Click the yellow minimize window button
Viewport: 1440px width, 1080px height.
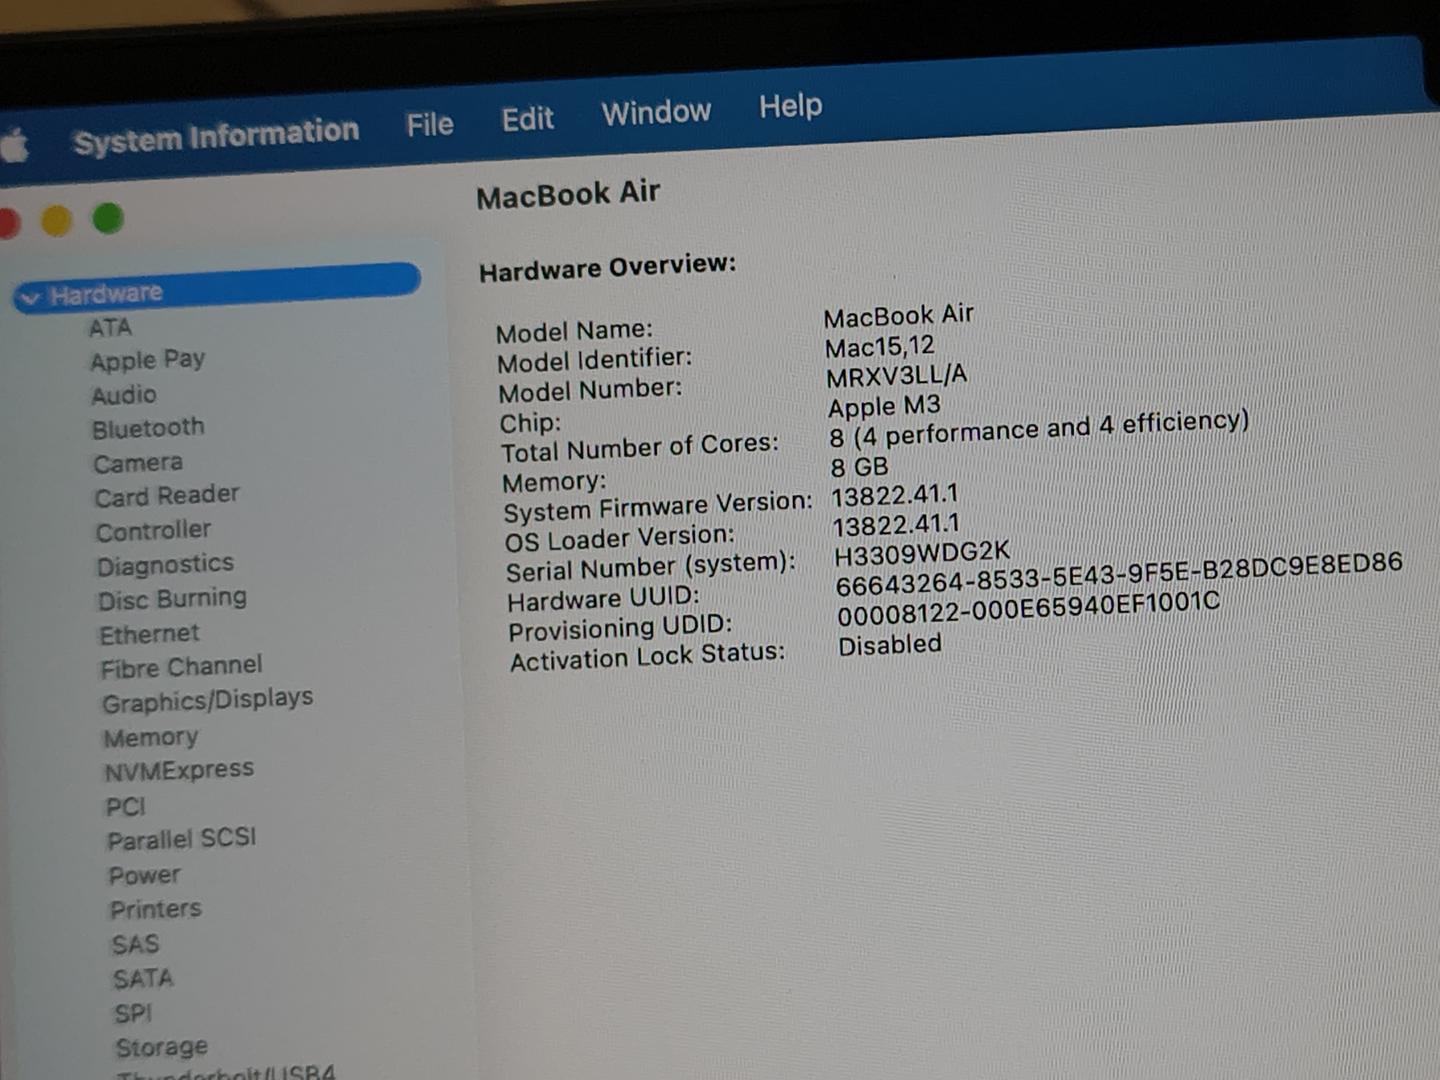click(57, 221)
